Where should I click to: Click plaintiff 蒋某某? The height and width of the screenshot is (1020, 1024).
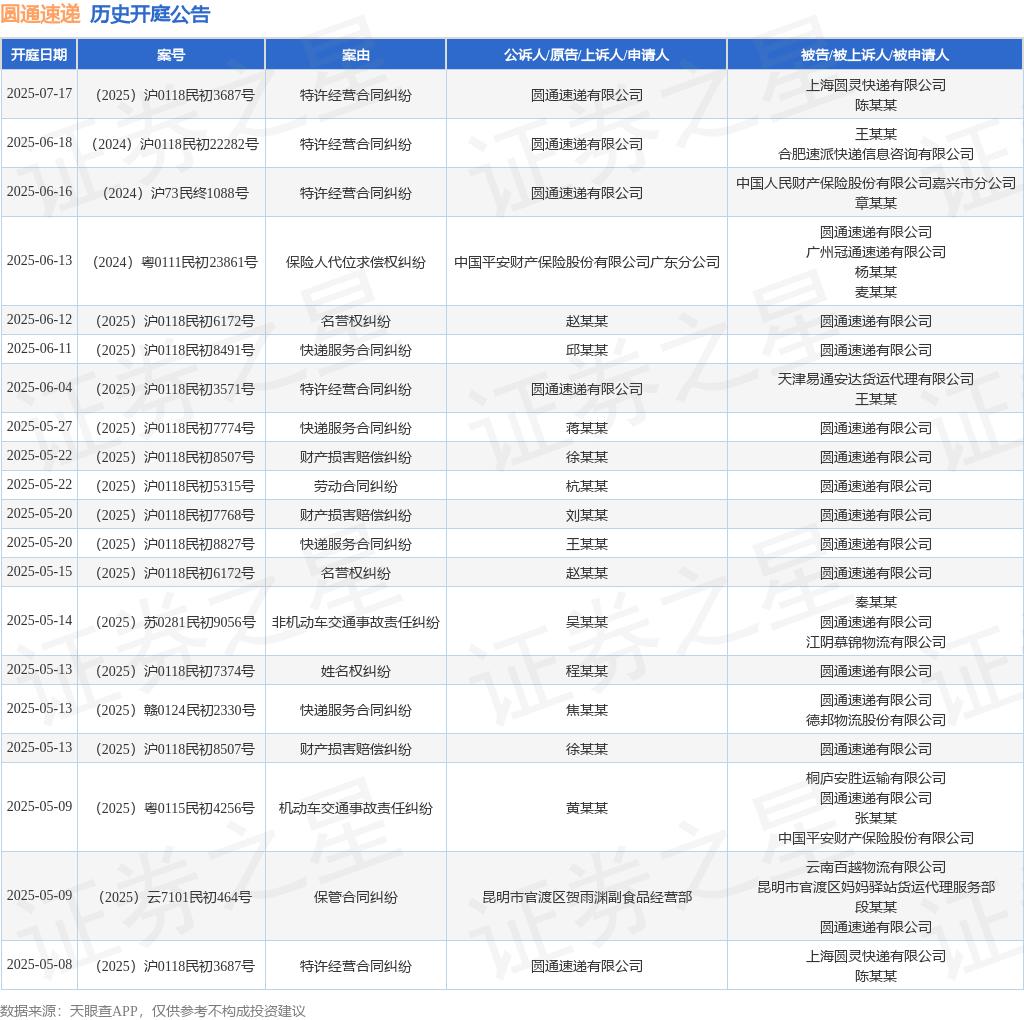(x=586, y=428)
